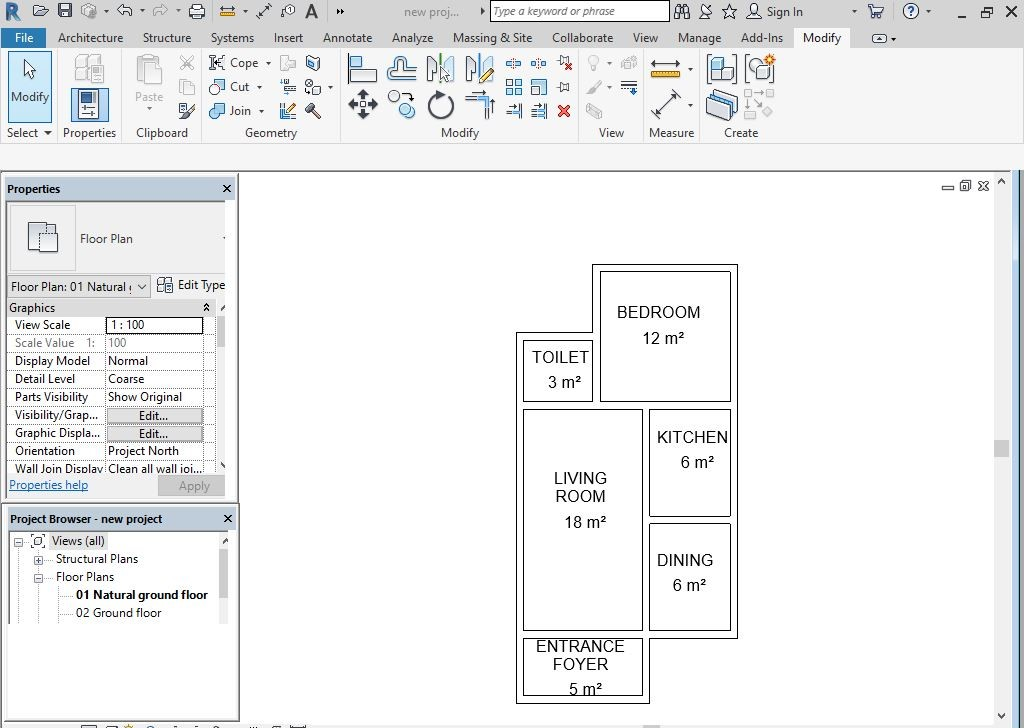Collapse the Floor Plans tree node

39,578
